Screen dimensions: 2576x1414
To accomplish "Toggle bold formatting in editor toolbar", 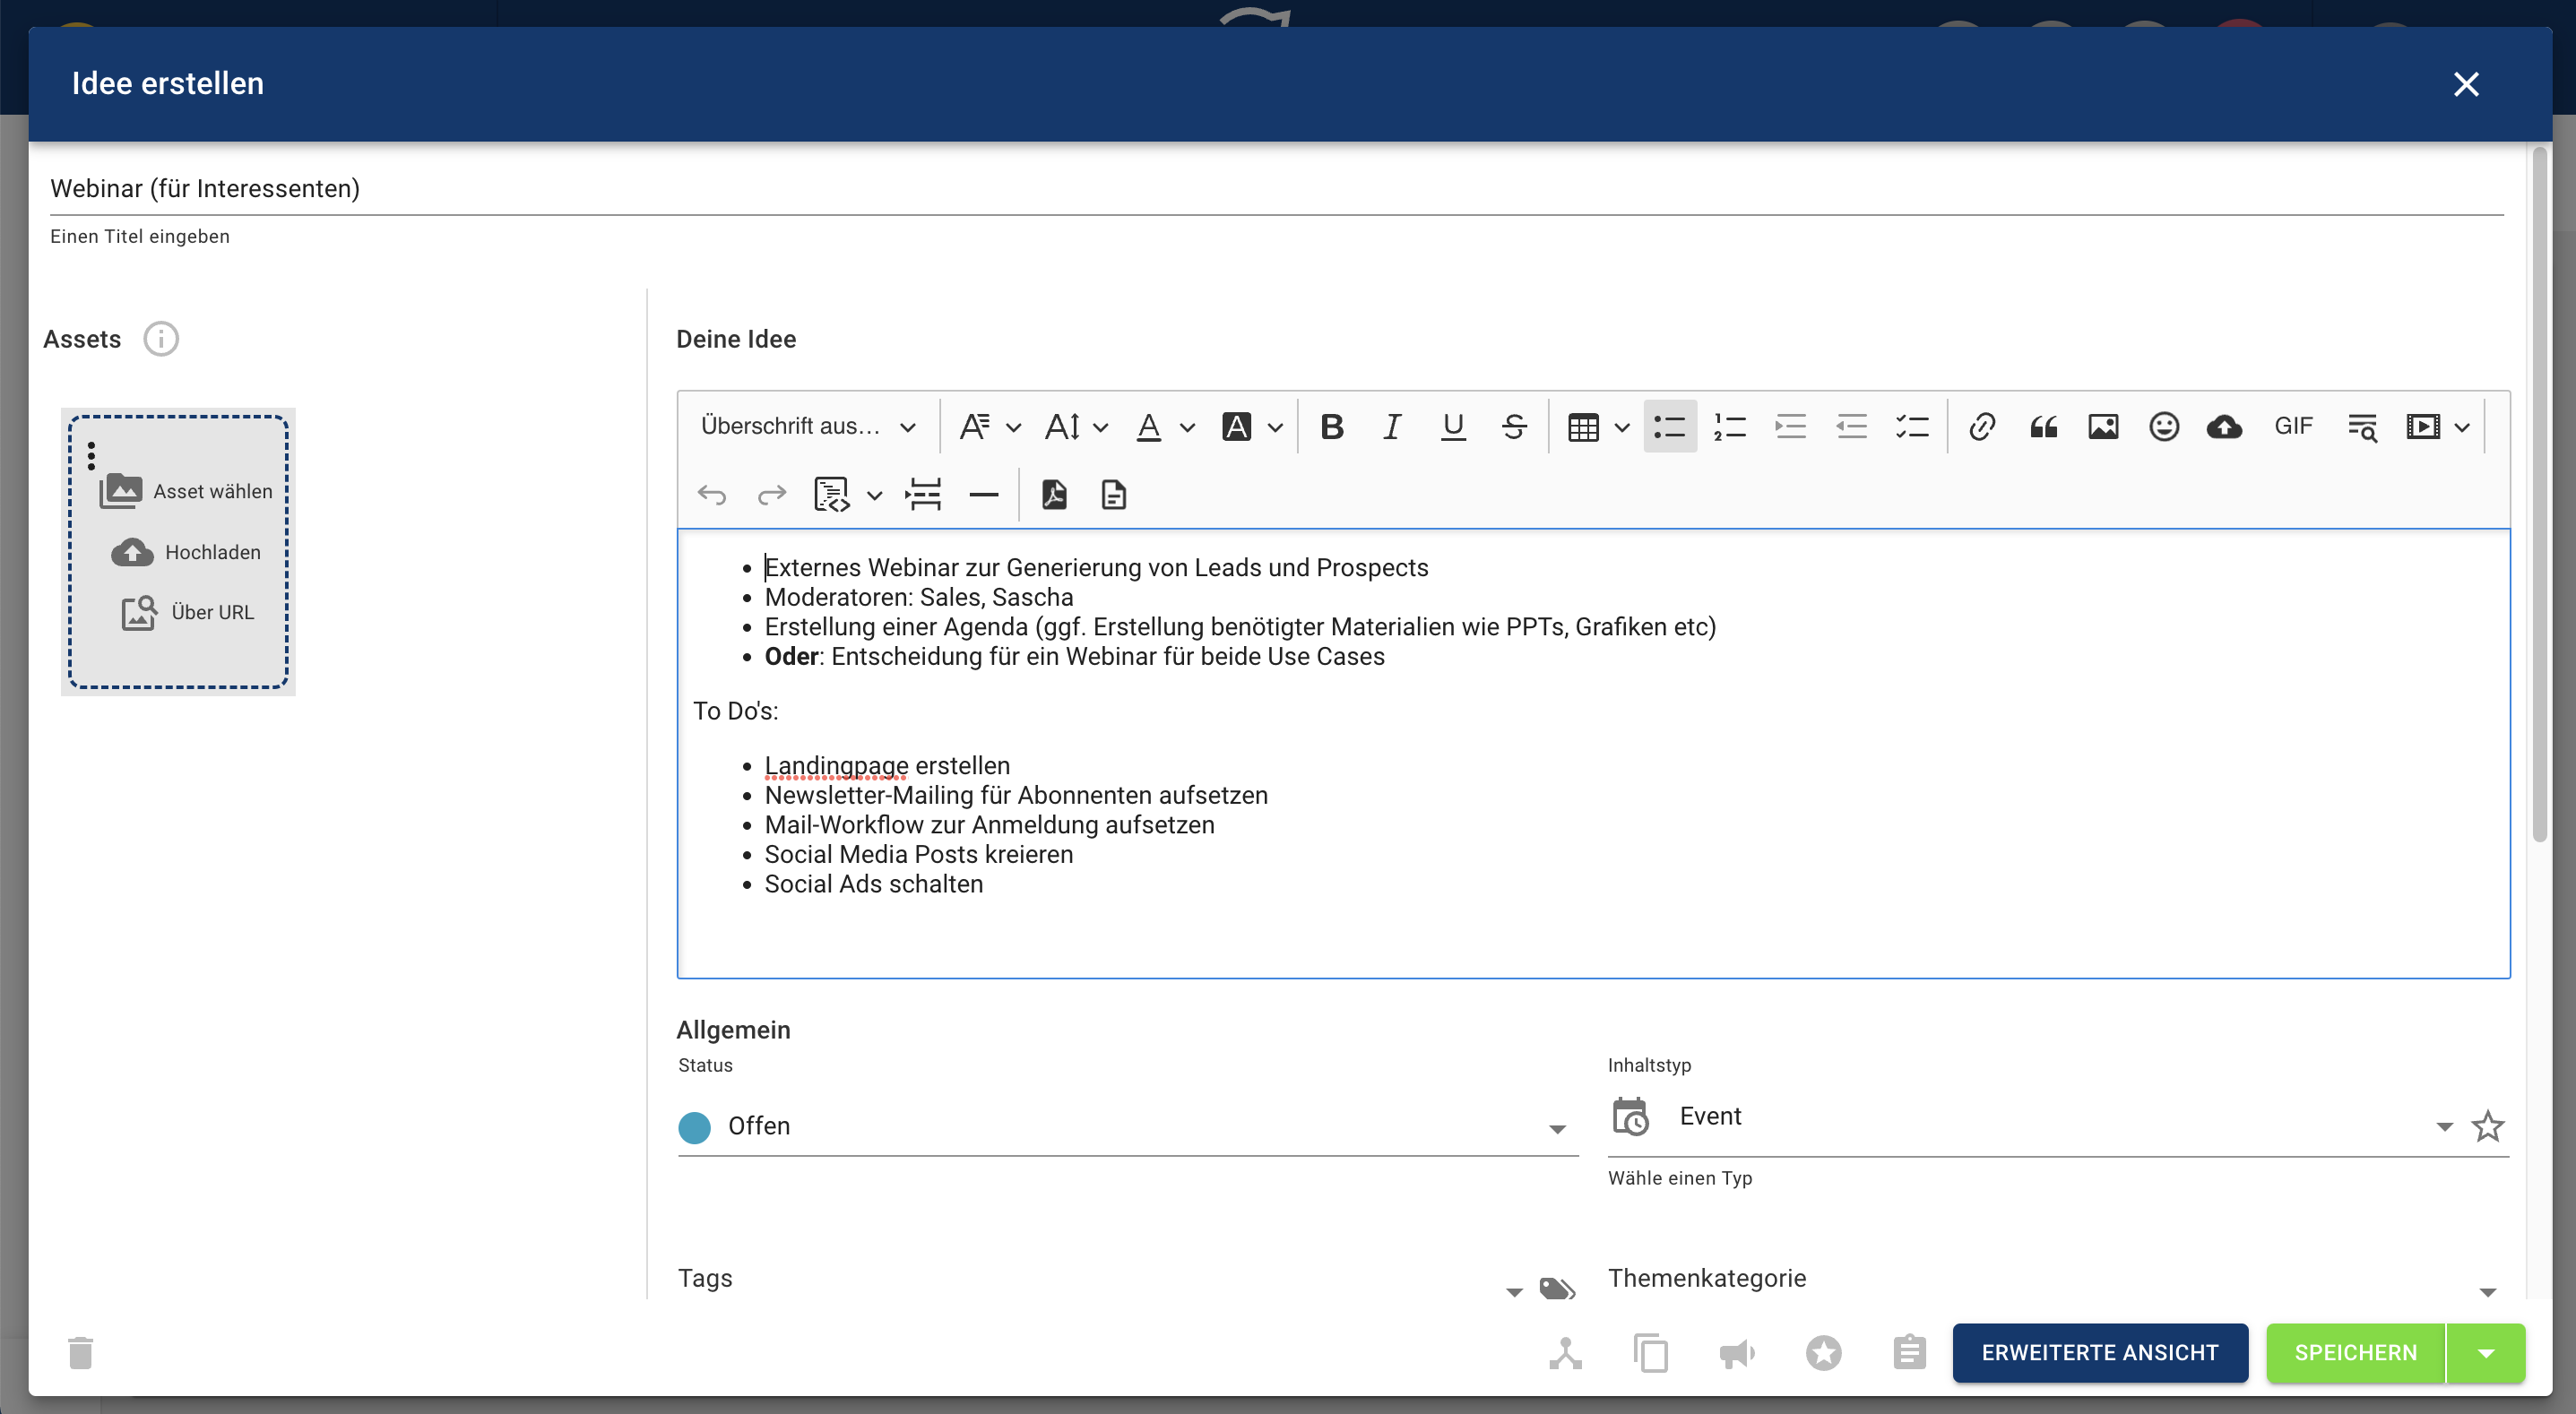I will click(1331, 427).
